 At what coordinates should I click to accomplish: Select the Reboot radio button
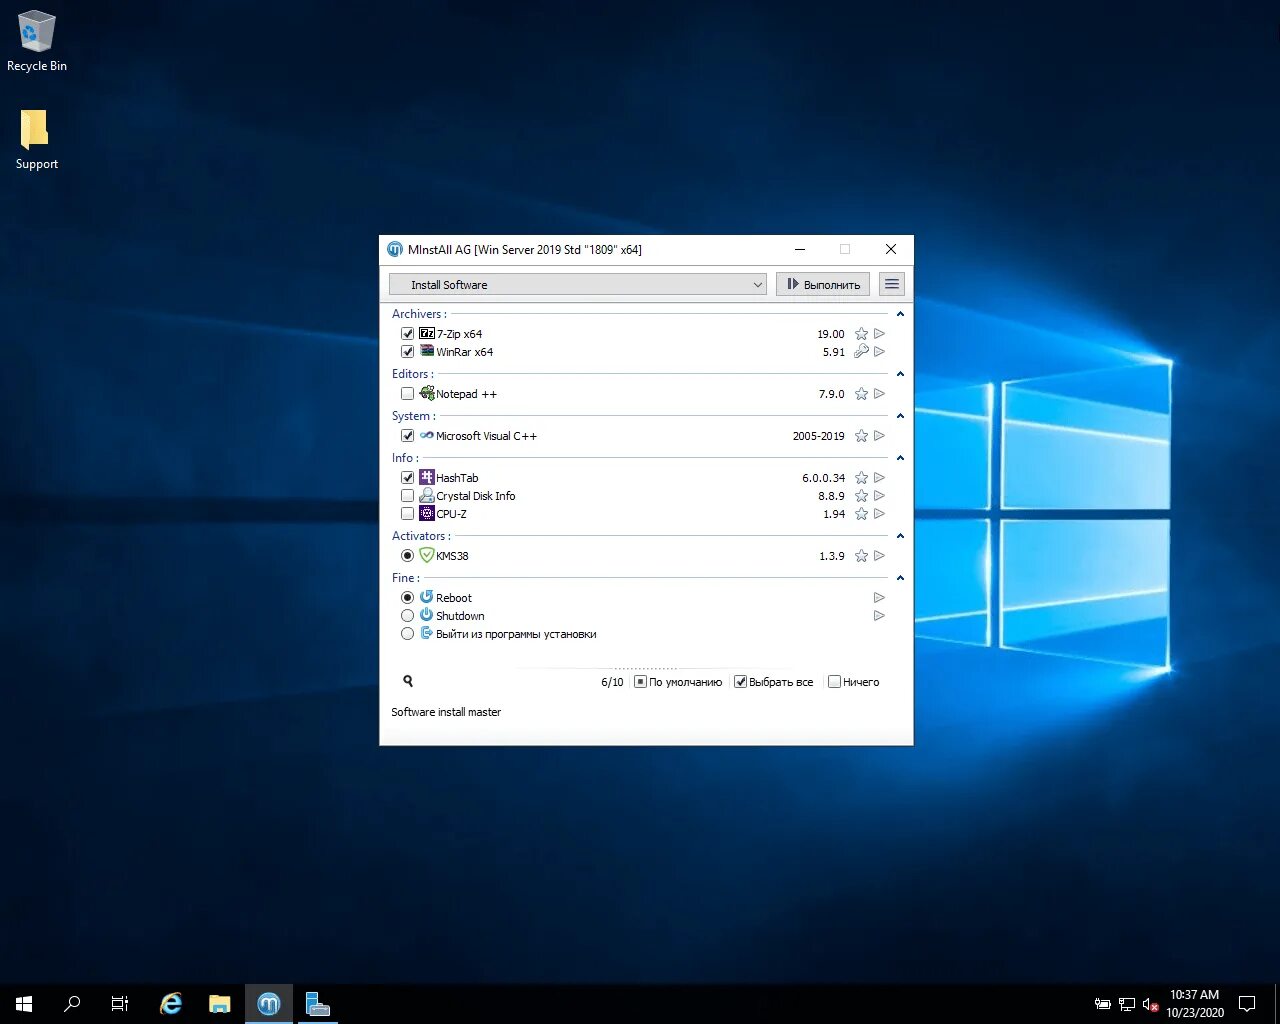408,598
